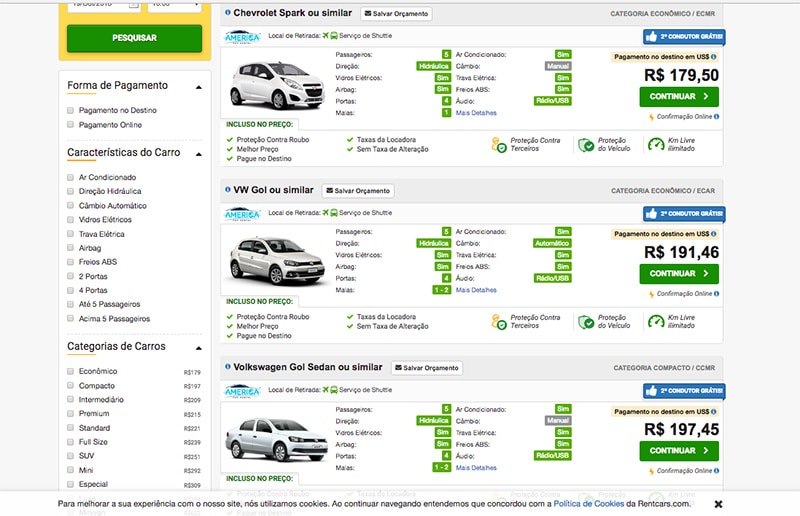Click America logo on VW Gol card
The image size is (800, 516).
pyautogui.click(x=242, y=214)
